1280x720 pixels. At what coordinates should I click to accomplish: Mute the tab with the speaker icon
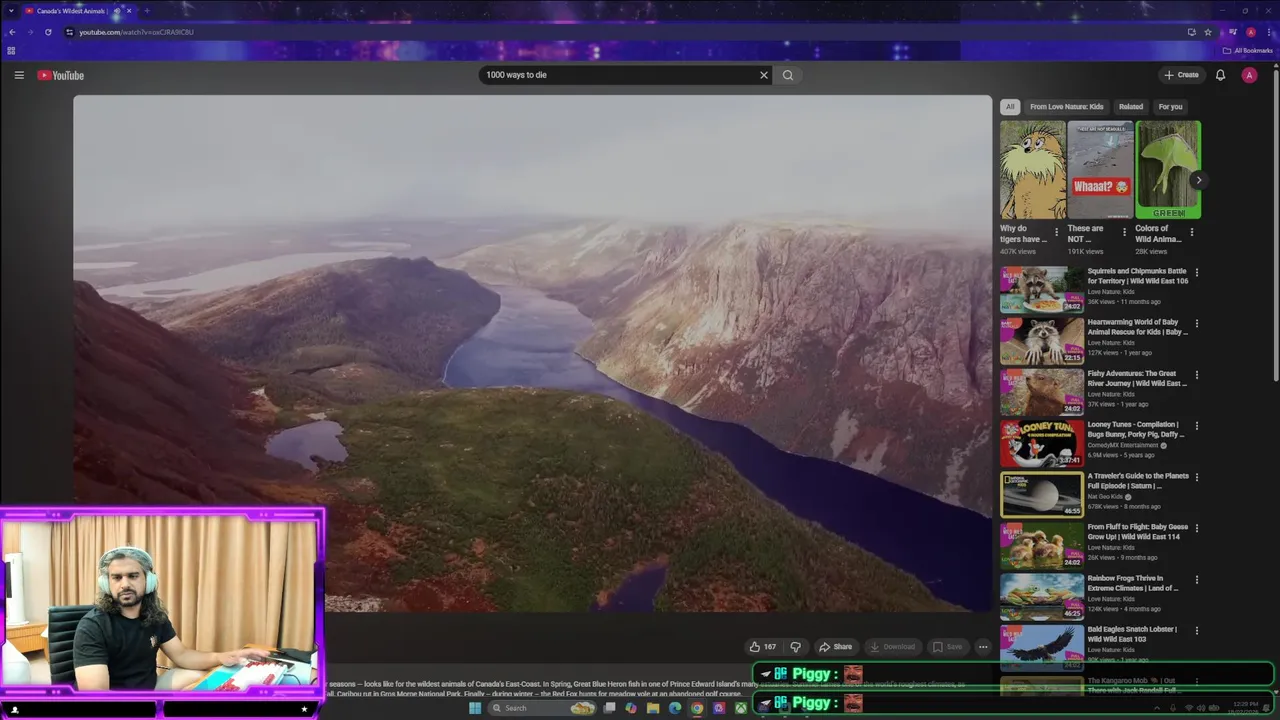pyautogui.click(x=117, y=11)
